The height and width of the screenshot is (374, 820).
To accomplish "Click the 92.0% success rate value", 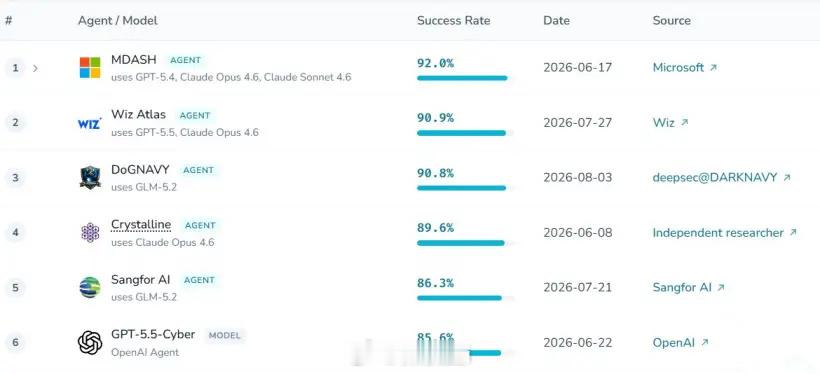I will [435, 63].
